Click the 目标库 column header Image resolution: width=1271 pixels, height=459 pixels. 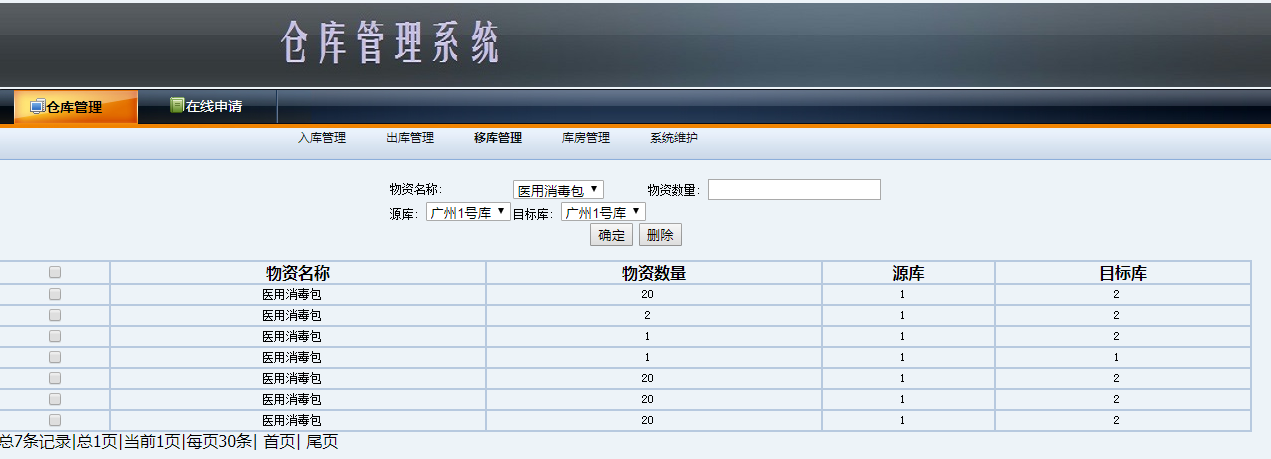click(1123, 273)
